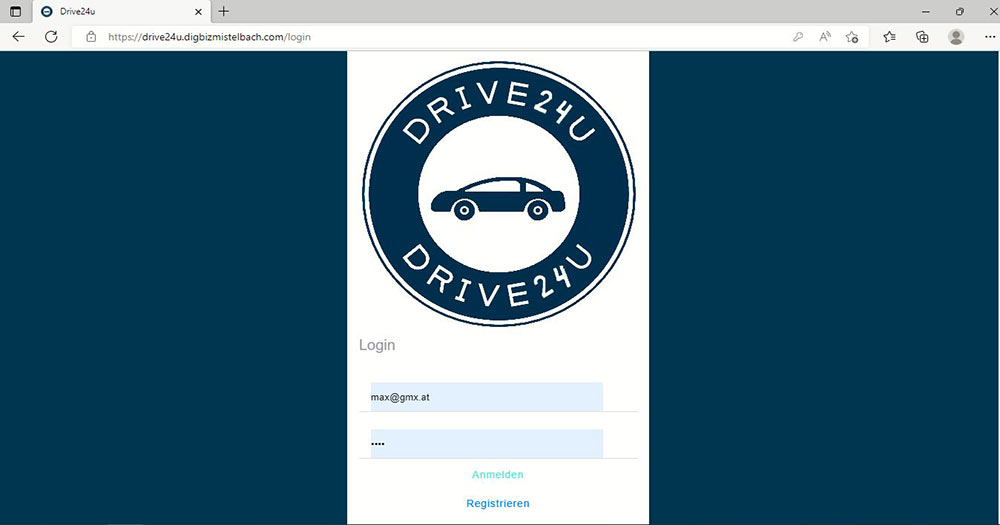This screenshot has width=1000, height=525.
Task: Minimize the browser window
Action: coord(925,11)
